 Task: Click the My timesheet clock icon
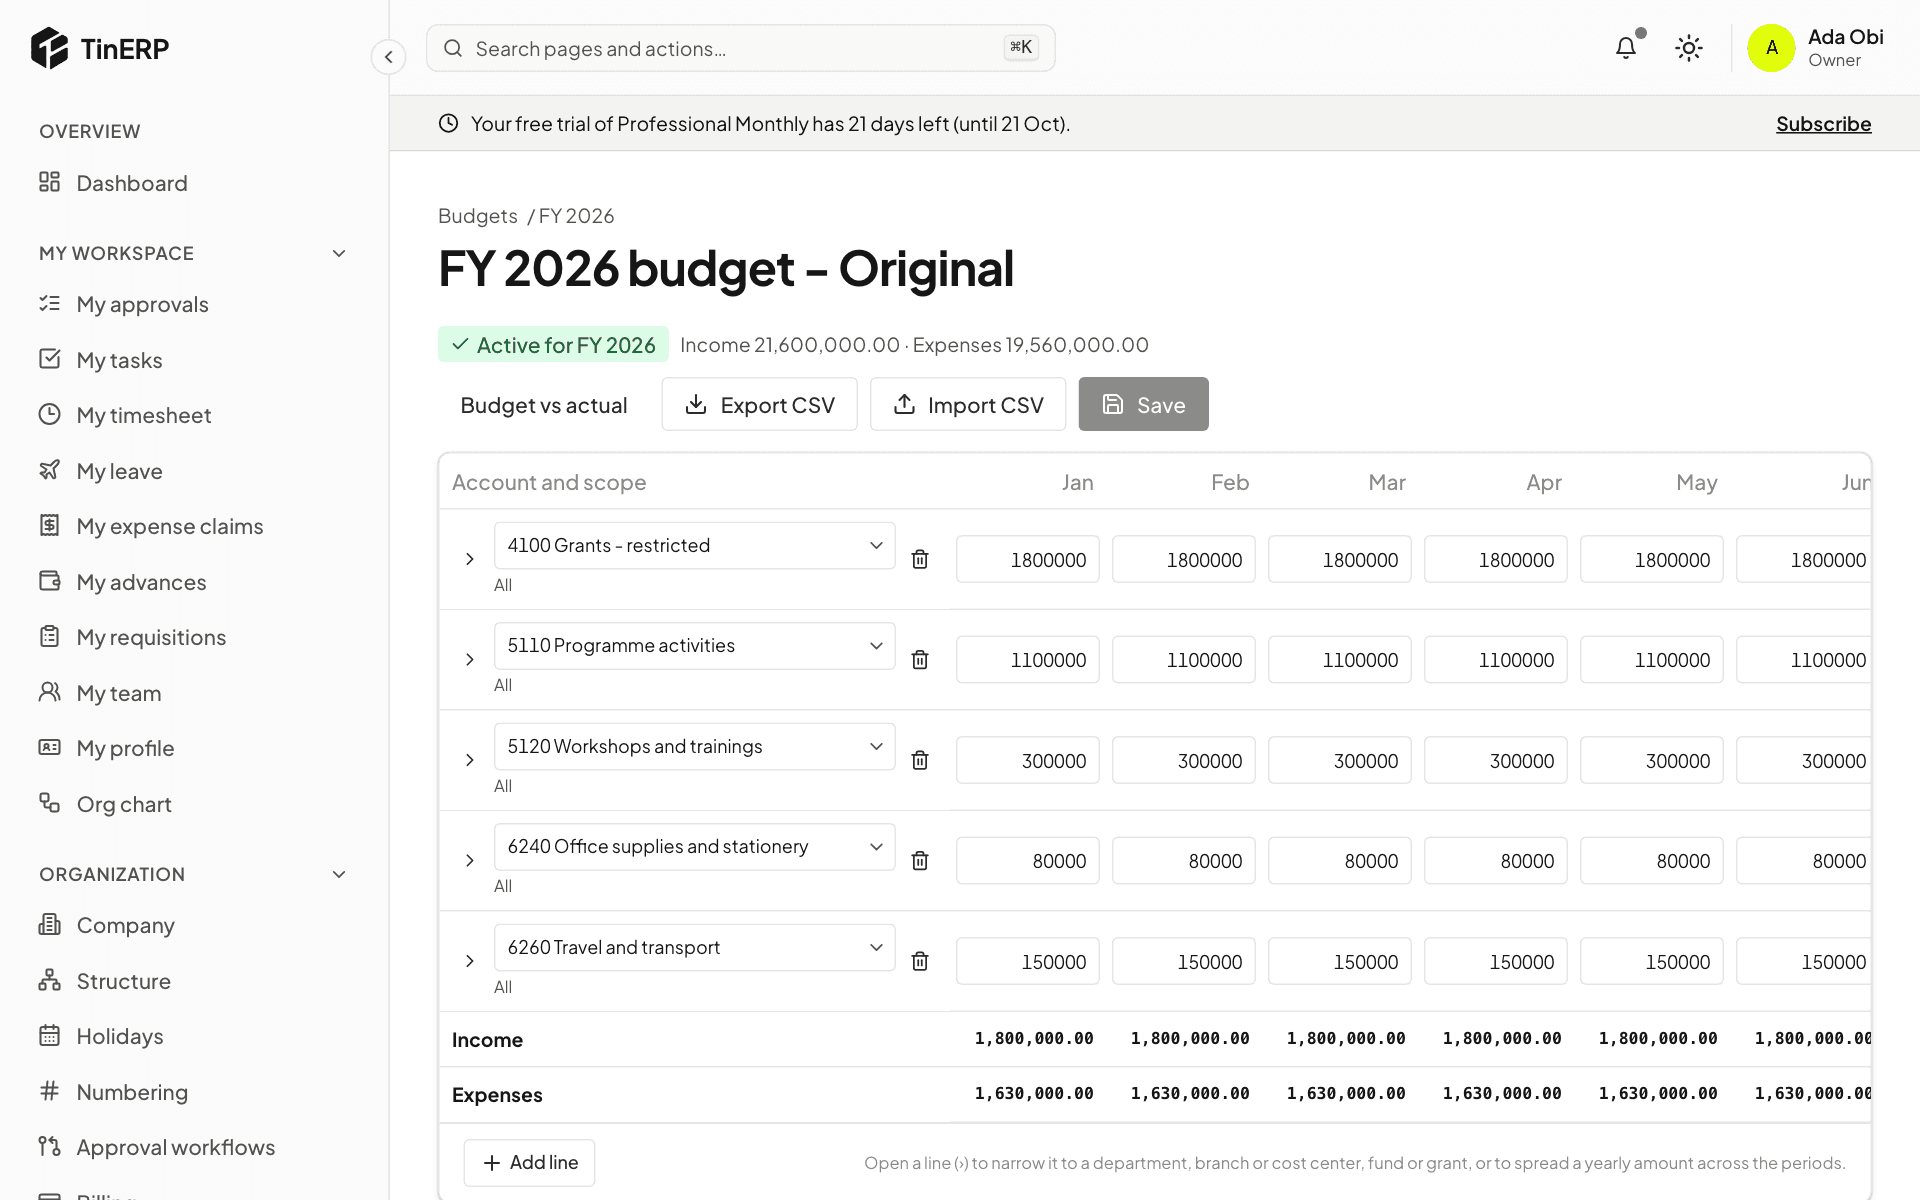[49, 414]
